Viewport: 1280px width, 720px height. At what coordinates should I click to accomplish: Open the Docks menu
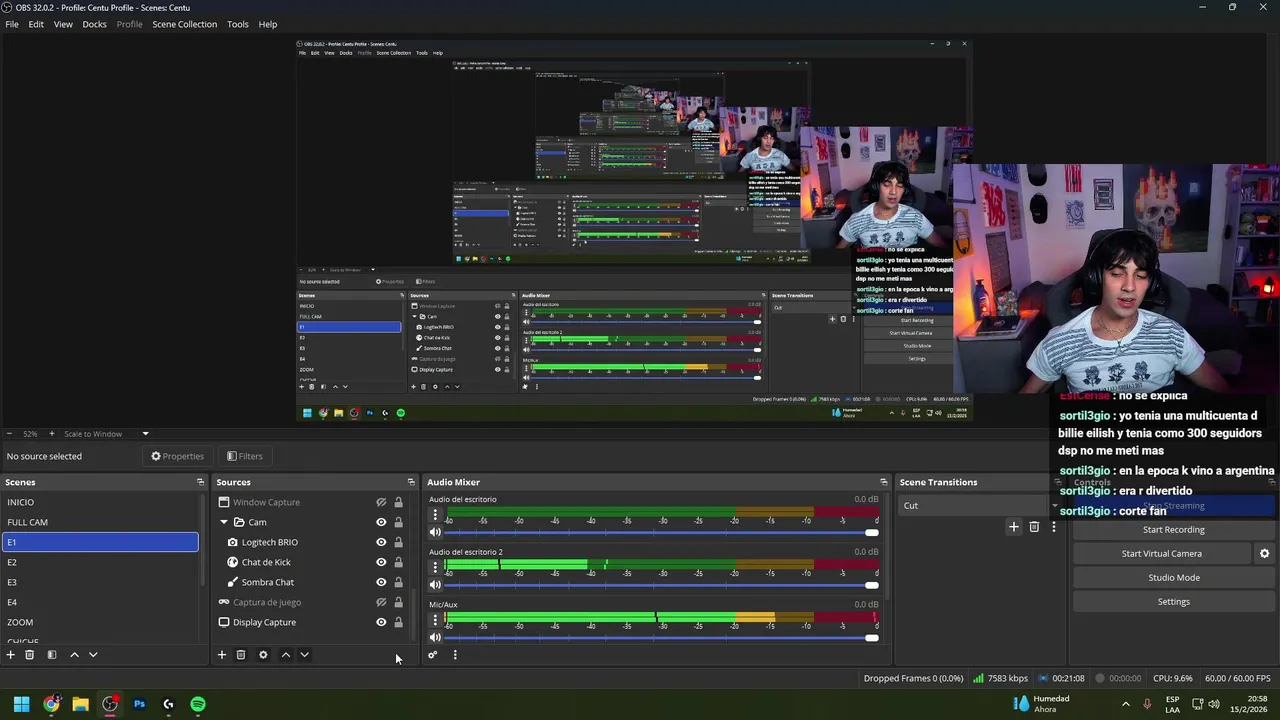click(x=94, y=24)
